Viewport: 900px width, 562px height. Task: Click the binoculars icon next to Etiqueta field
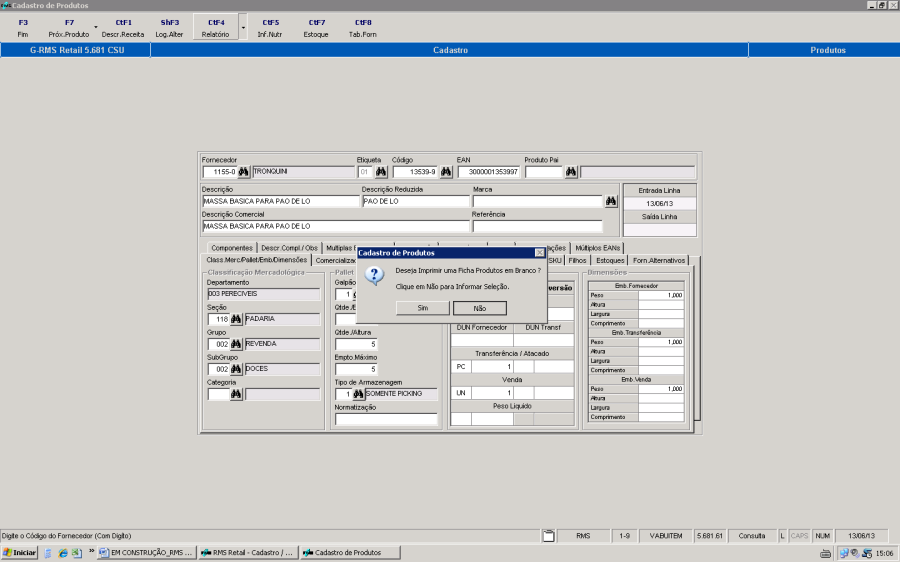tap(381, 172)
